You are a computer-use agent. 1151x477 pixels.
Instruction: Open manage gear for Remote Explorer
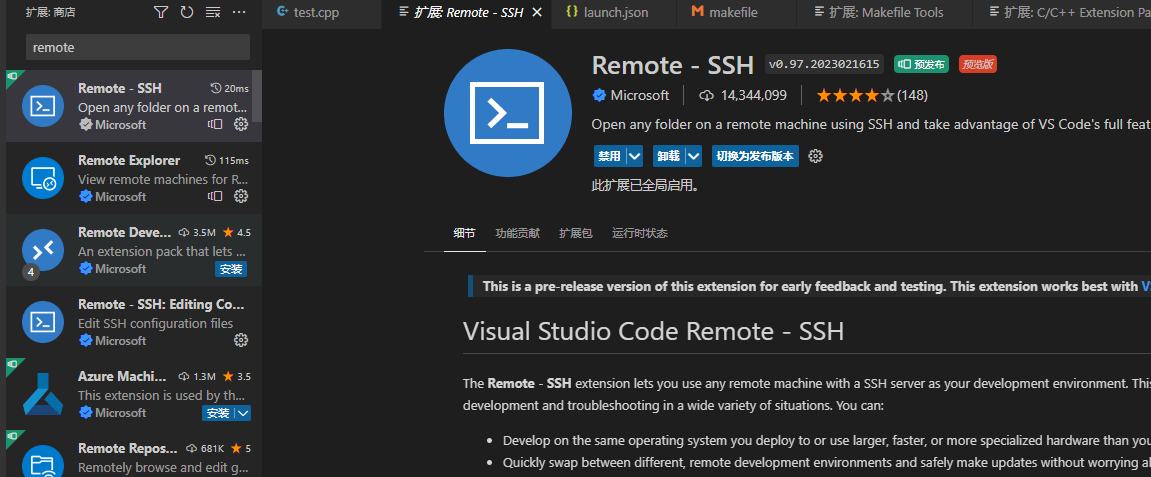click(x=241, y=196)
